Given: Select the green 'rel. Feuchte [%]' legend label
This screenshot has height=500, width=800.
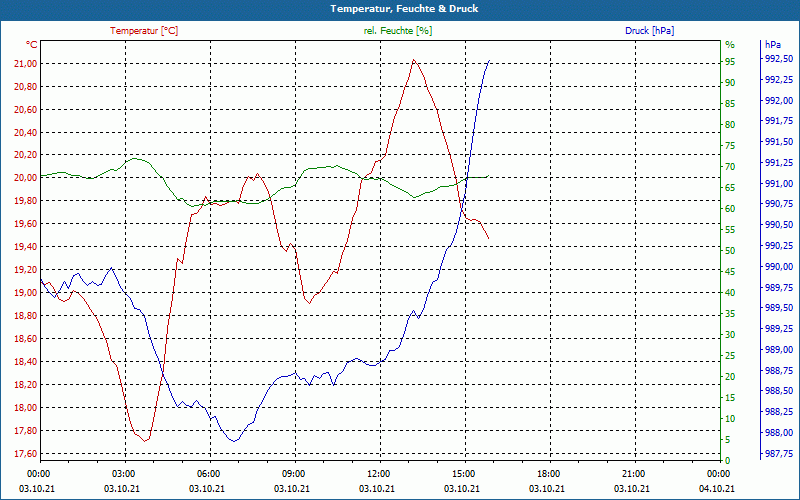Looking at the screenshot, I should pos(398,31).
